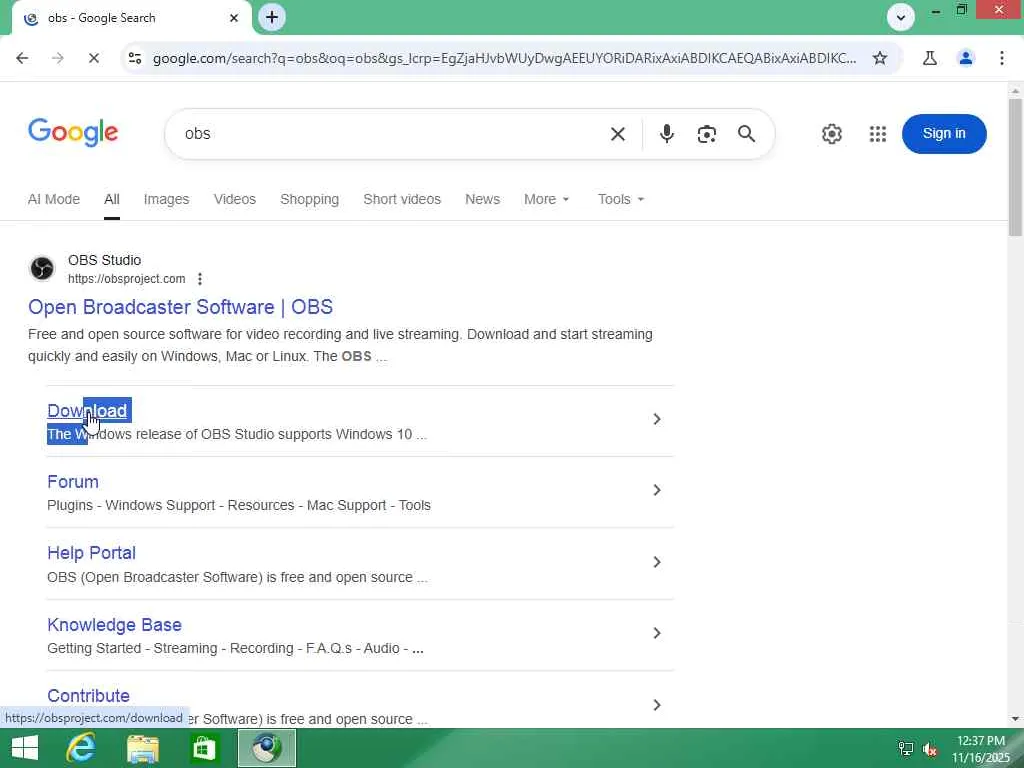Open the network tray icon
Screen dimensions: 1024x768
click(x=905, y=749)
